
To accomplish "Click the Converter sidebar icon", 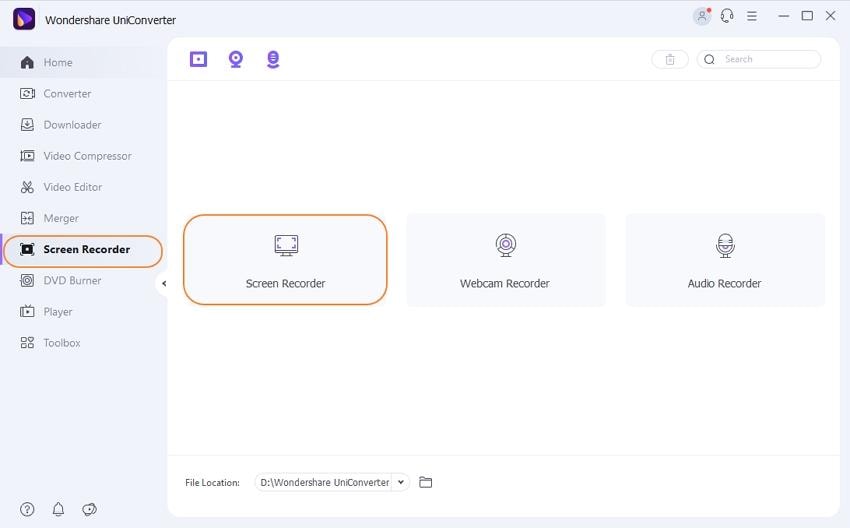I will point(27,94).
